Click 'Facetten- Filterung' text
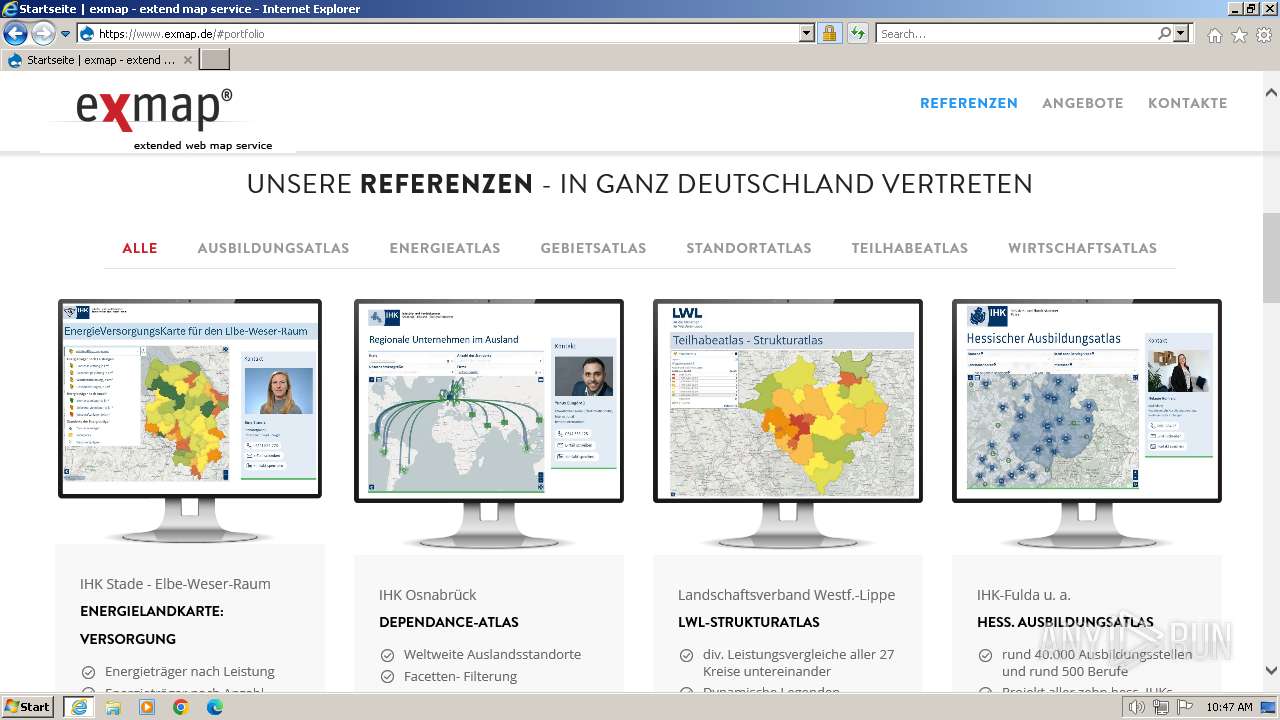Viewport: 1280px width, 720px height. coord(460,677)
